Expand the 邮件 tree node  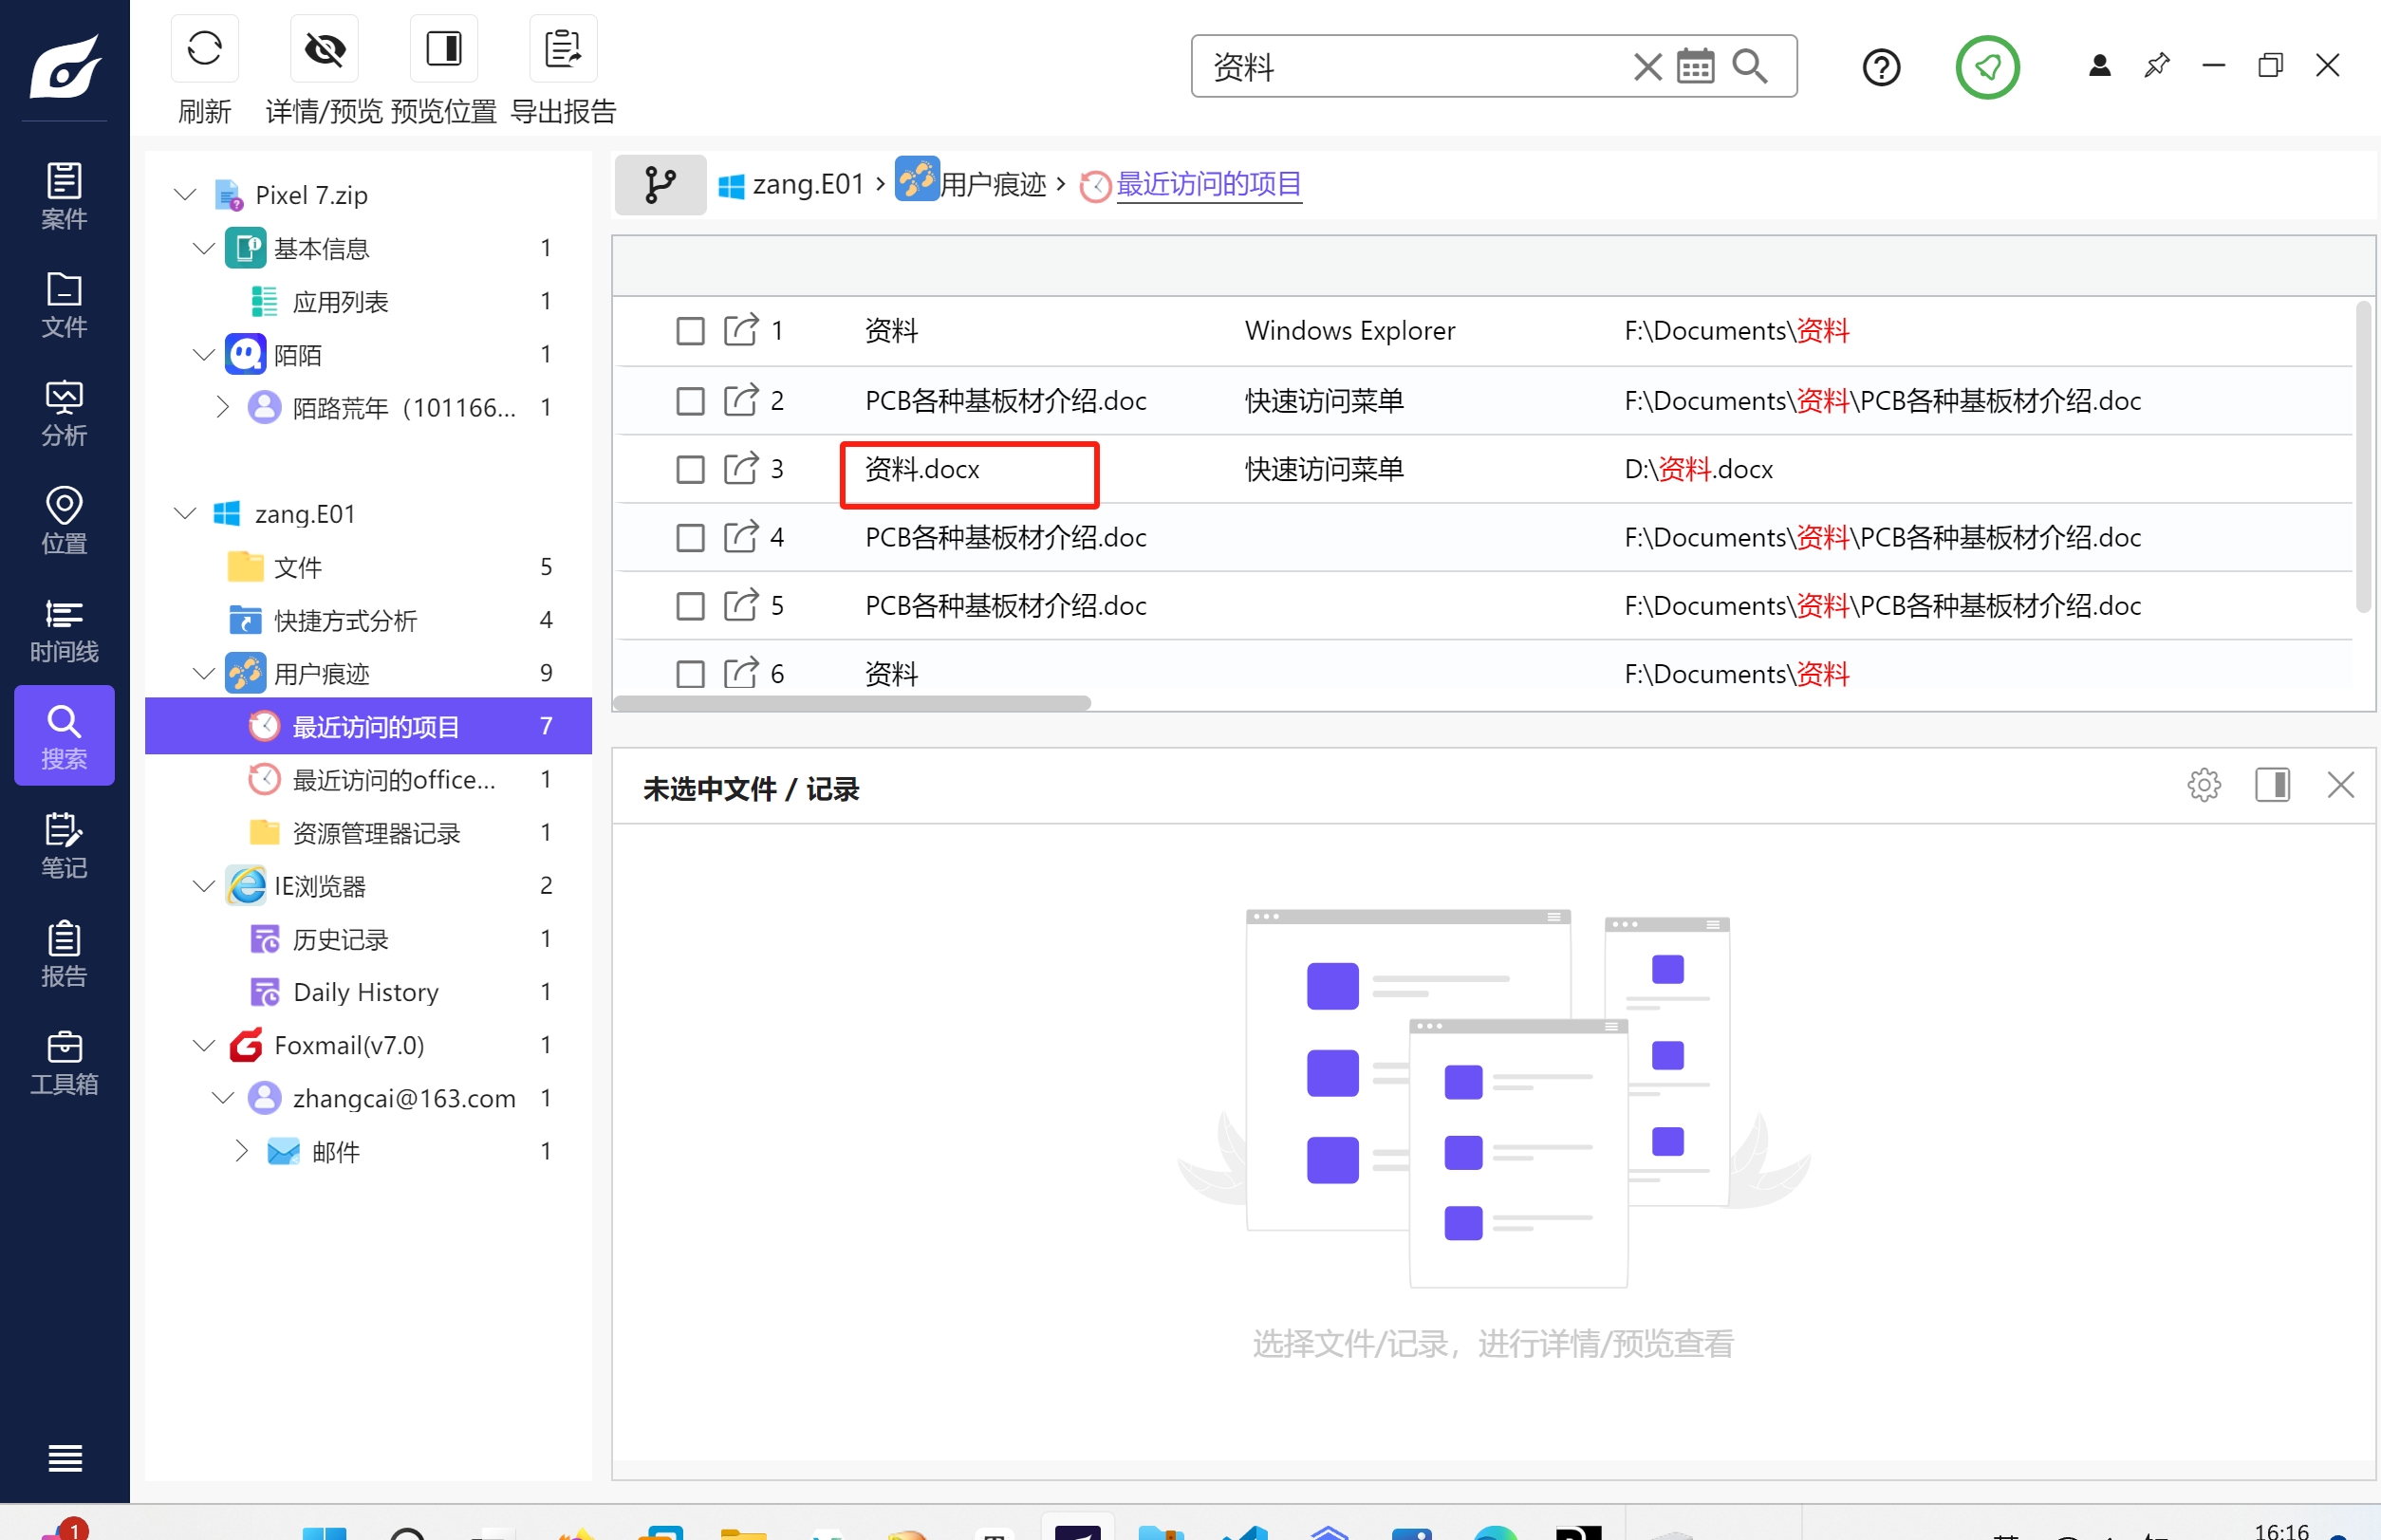241,1151
